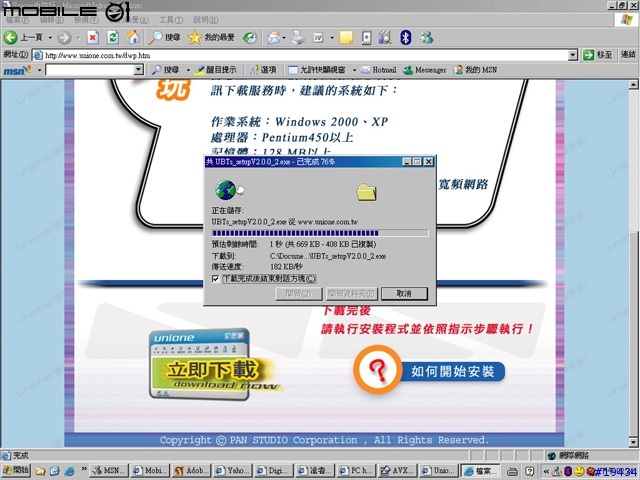
Task: Open the Help menu in menu bar
Action: [x=205, y=20]
